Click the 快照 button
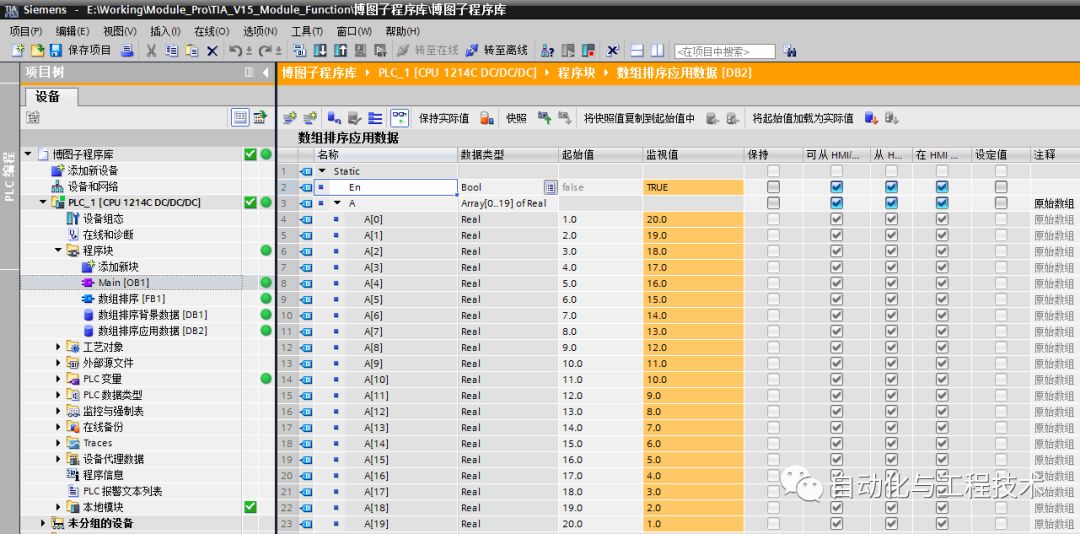 coord(516,119)
